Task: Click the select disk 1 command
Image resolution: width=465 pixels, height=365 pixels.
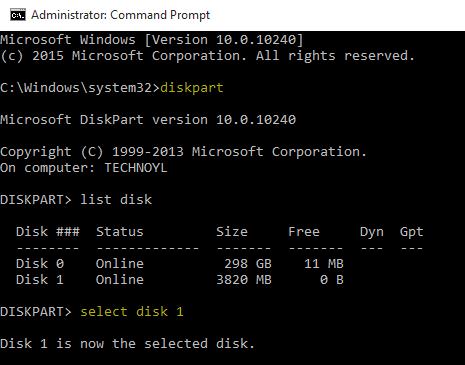Action: (132, 312)
